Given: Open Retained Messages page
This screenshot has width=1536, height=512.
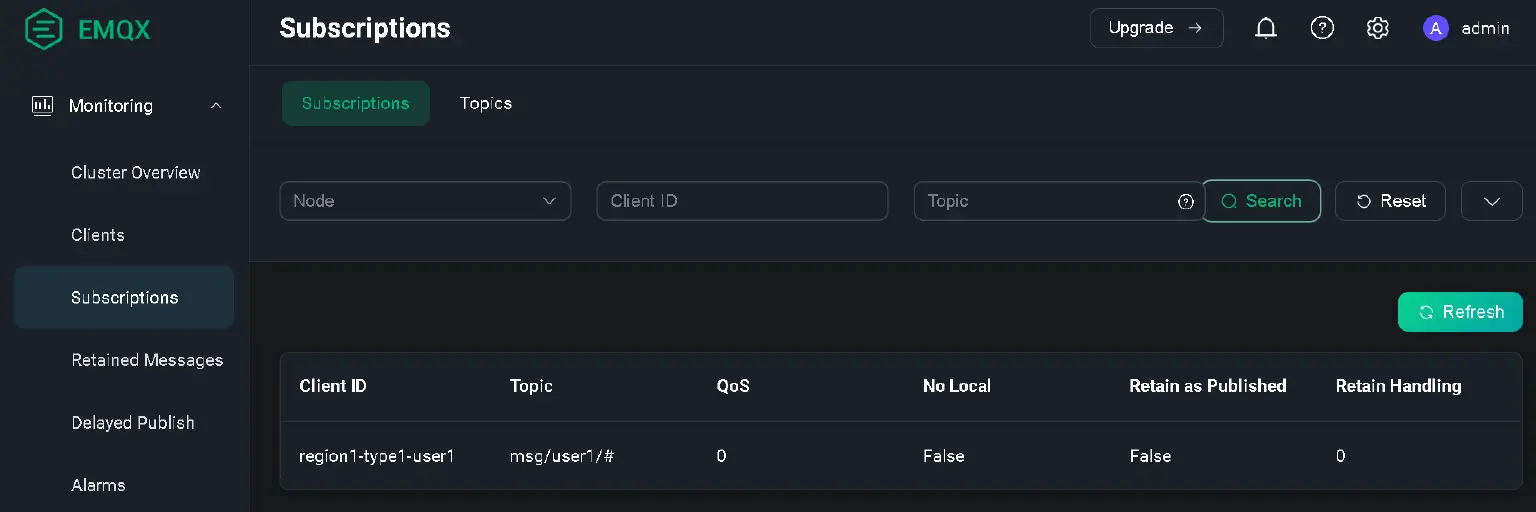Looking at the screenshot, I should pos(147,360).
